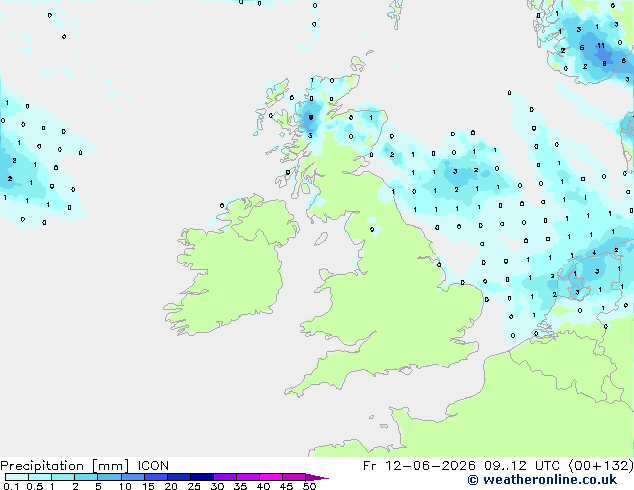The image size is (634, 490).
Task: Click the 'ICON' model name label
Action: 153,466
